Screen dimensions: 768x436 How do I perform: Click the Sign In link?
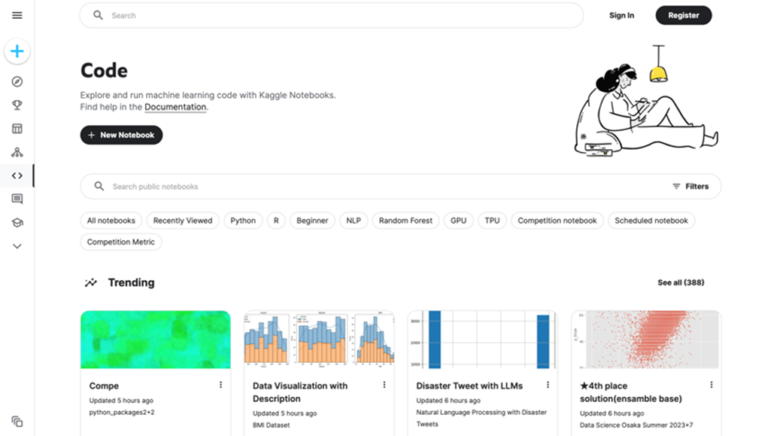coord(621,15)
